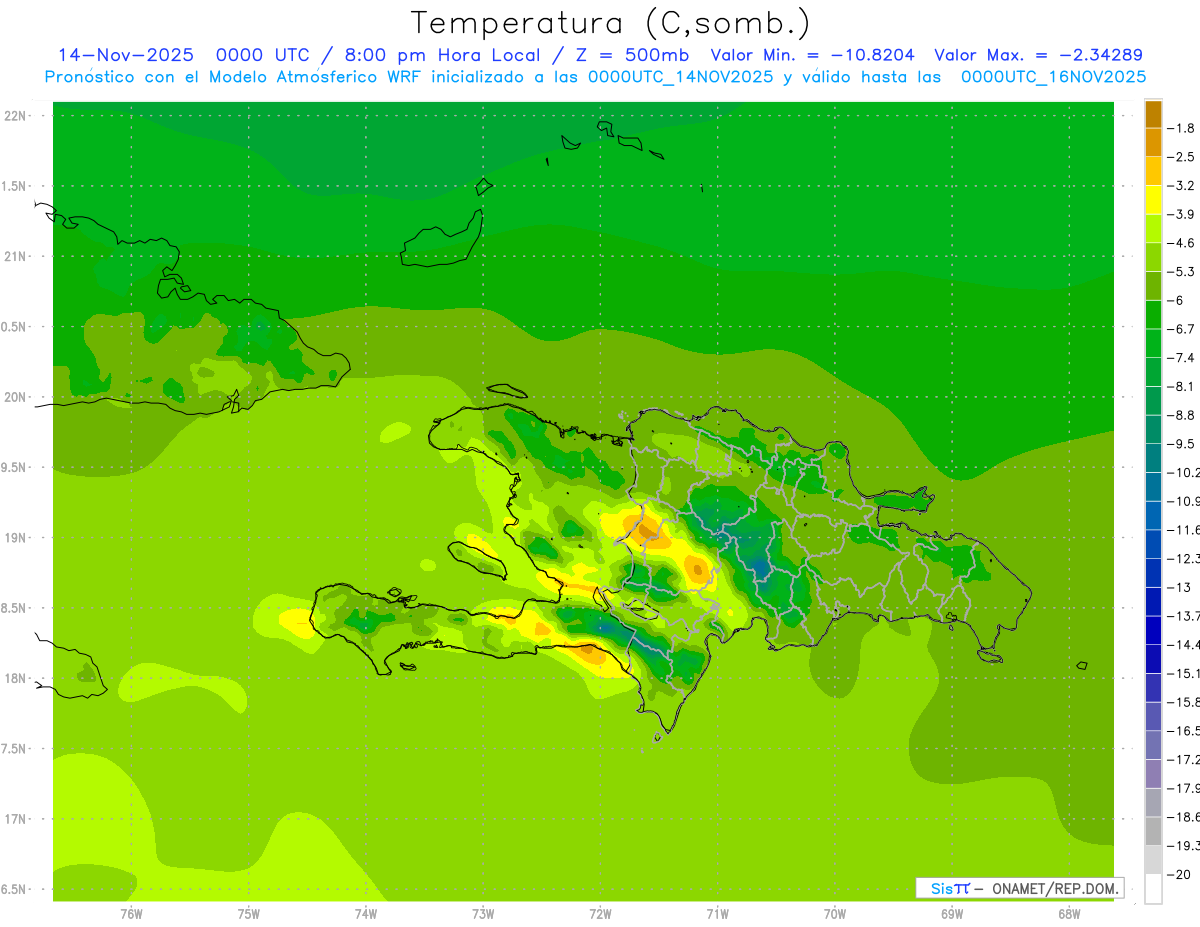Click the 19N latitude axis label

[x=15, y=538]
